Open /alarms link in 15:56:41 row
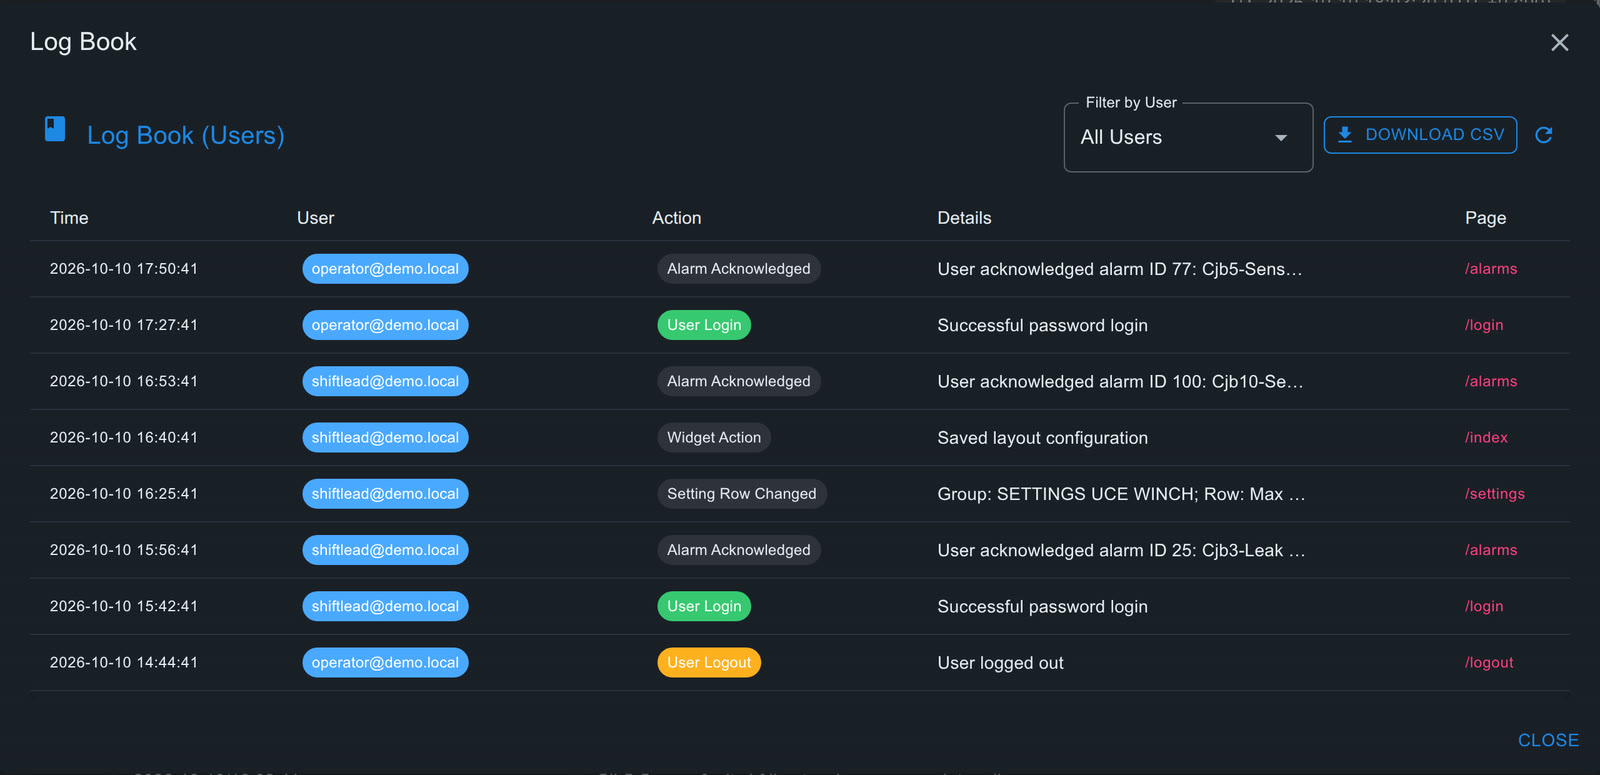 tap(1491, 550)
